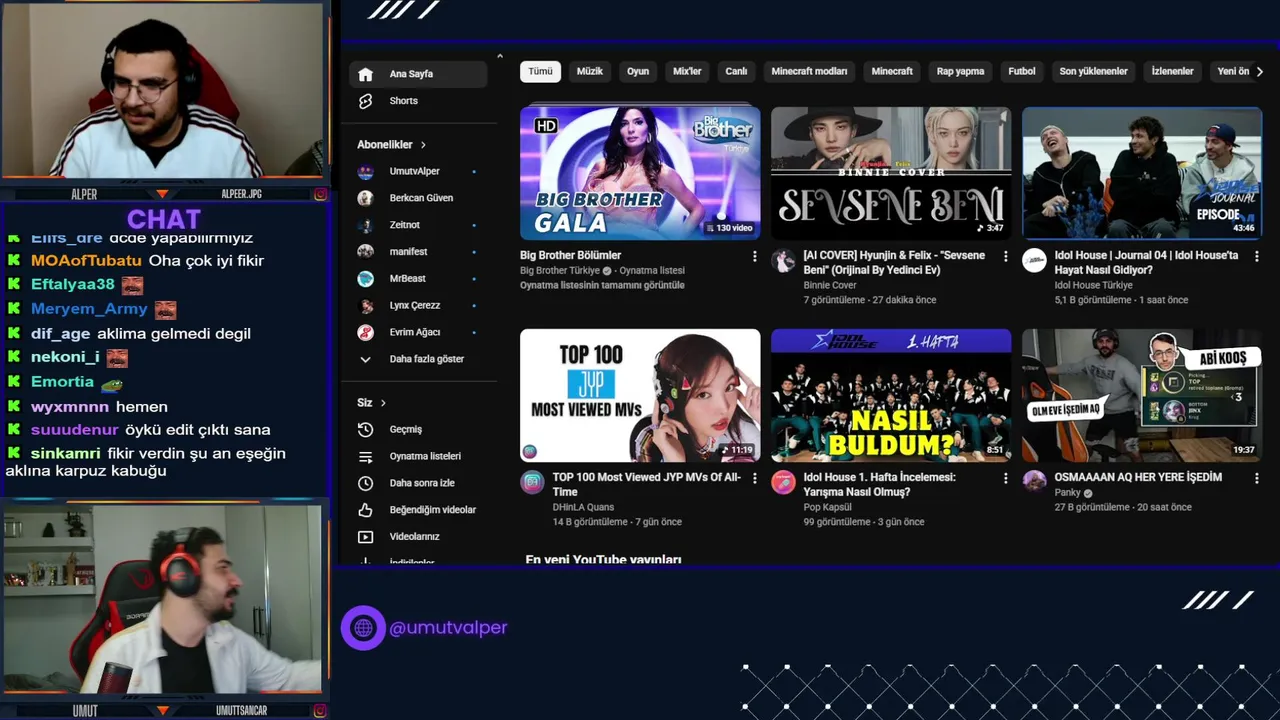Open video title Idol House Journal 04
The width and height of the screenshot is (1280, 720).
pos(1146,263)
